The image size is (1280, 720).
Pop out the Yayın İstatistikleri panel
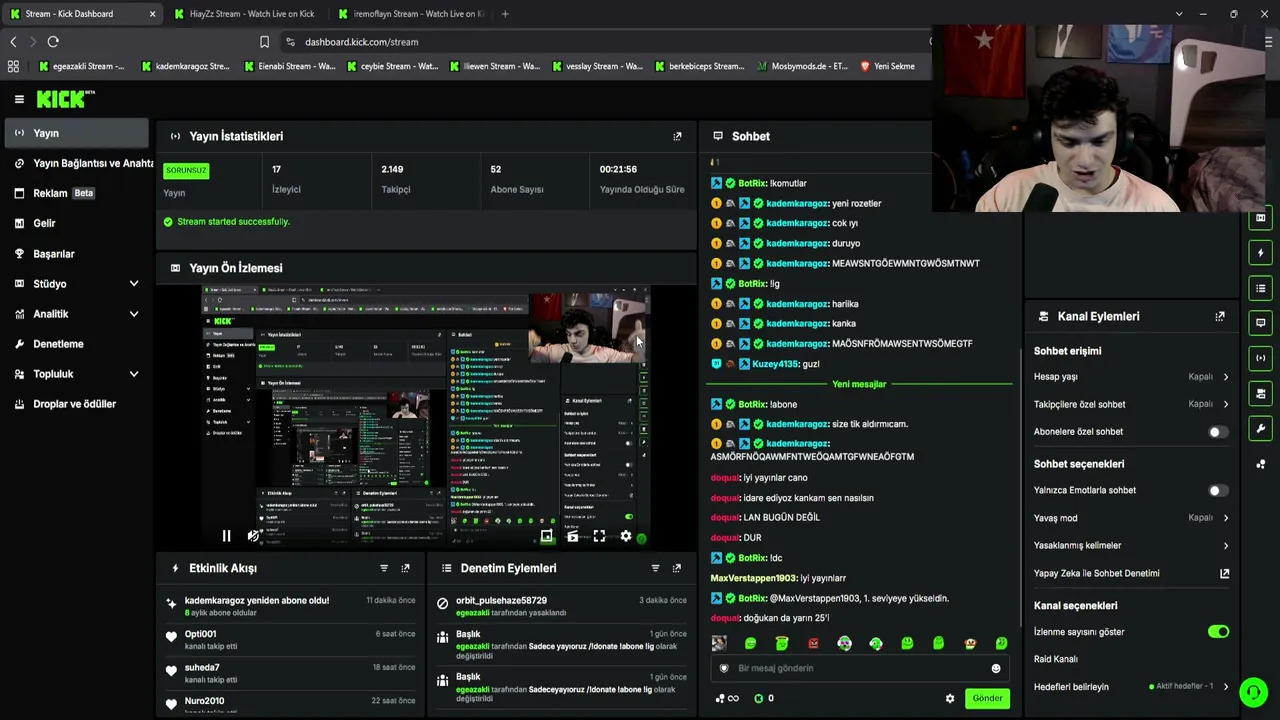(677, 136)
